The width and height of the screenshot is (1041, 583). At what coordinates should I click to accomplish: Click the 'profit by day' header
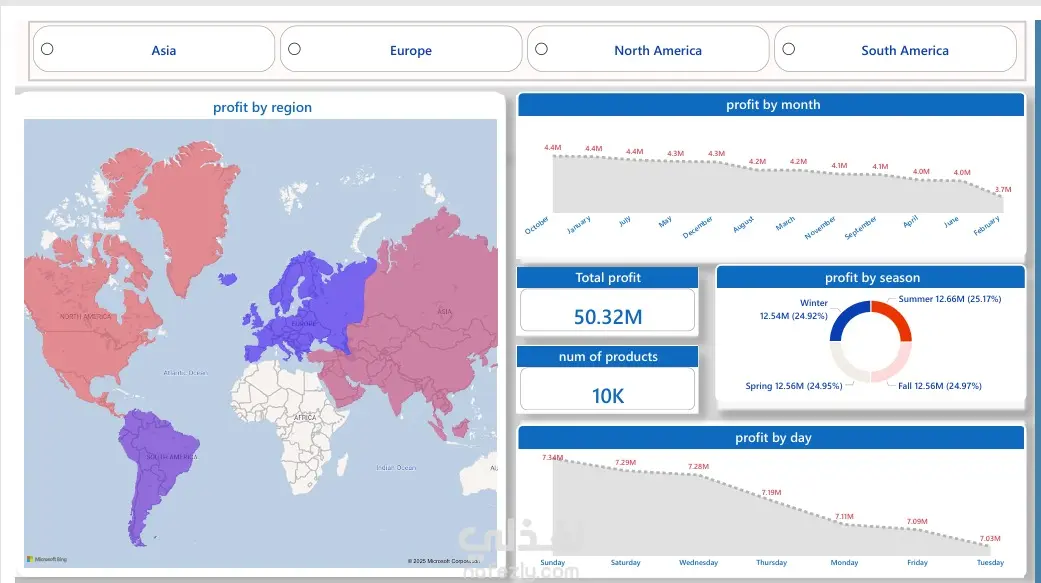coord(772,438)
